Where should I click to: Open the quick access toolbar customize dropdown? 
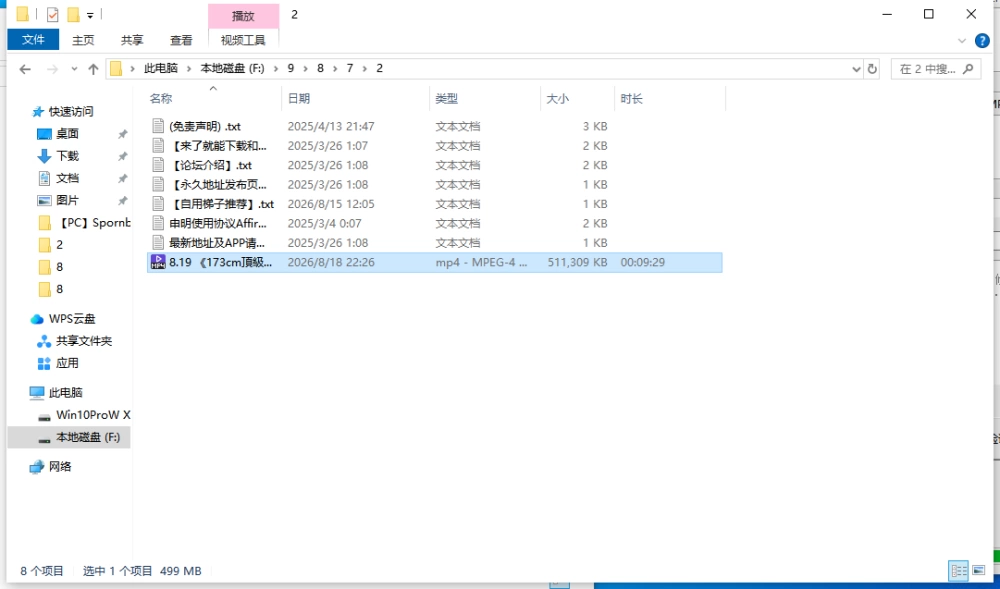point(90,15)
